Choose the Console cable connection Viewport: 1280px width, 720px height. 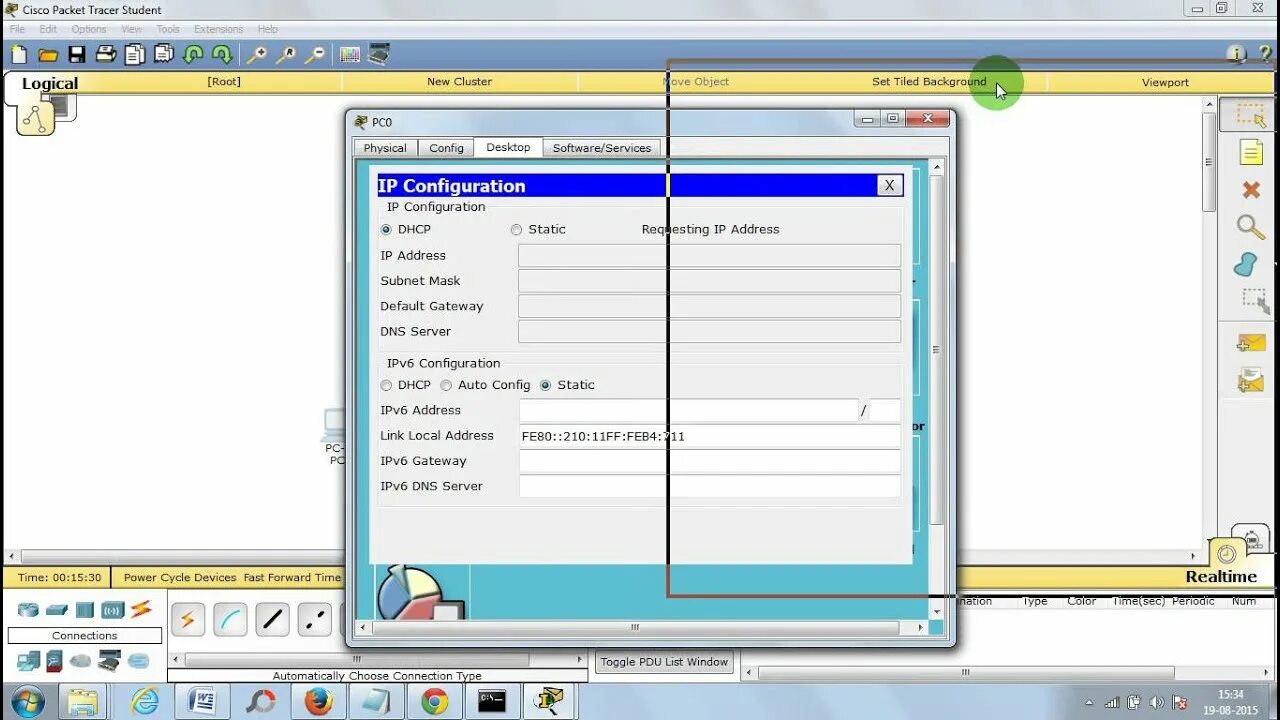pyautogui.click(x=230, y=620)
